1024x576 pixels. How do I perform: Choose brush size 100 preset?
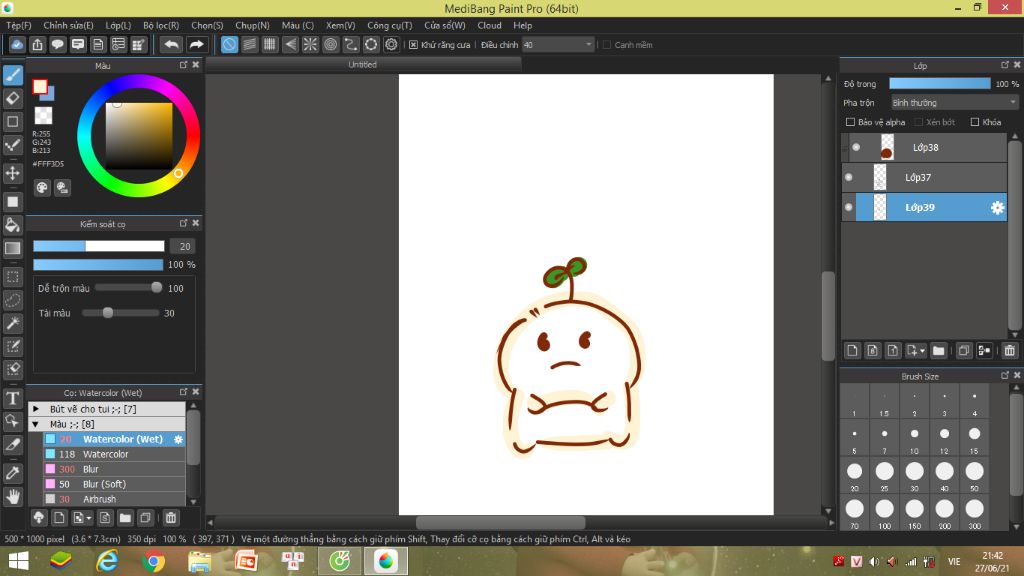pyautogui.click(x=884, y=513)
